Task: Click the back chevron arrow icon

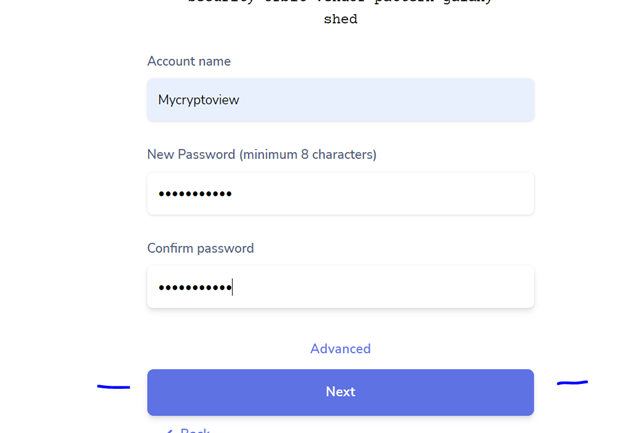Action: [x=170, y=431]
